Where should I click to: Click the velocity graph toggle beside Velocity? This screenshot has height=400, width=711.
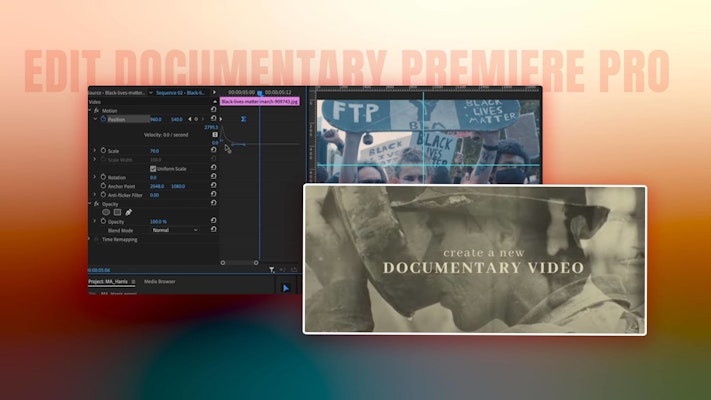214,135
